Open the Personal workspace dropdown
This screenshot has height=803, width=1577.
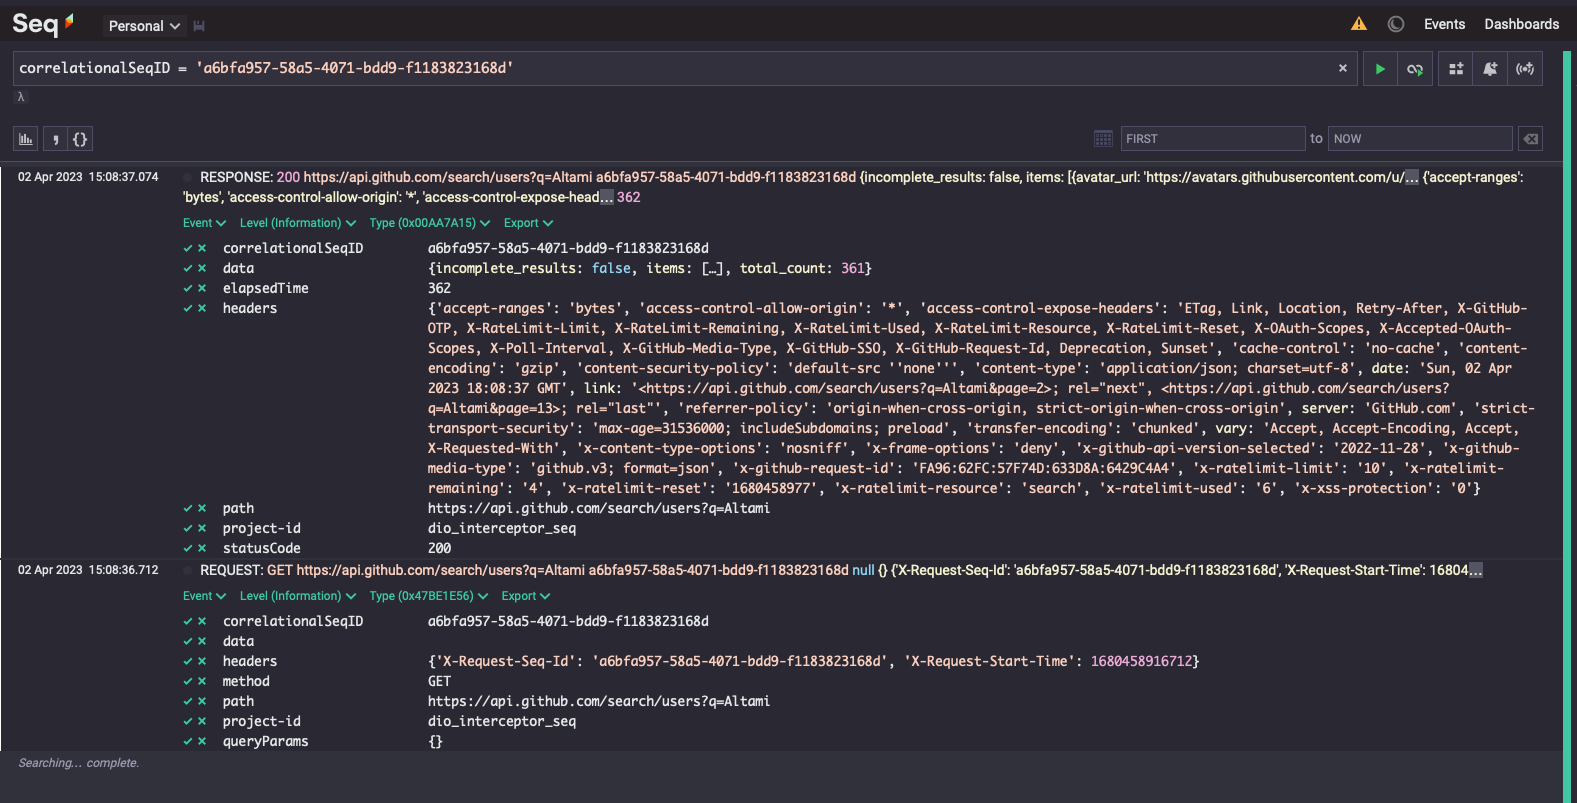click(x=144, y=26)
